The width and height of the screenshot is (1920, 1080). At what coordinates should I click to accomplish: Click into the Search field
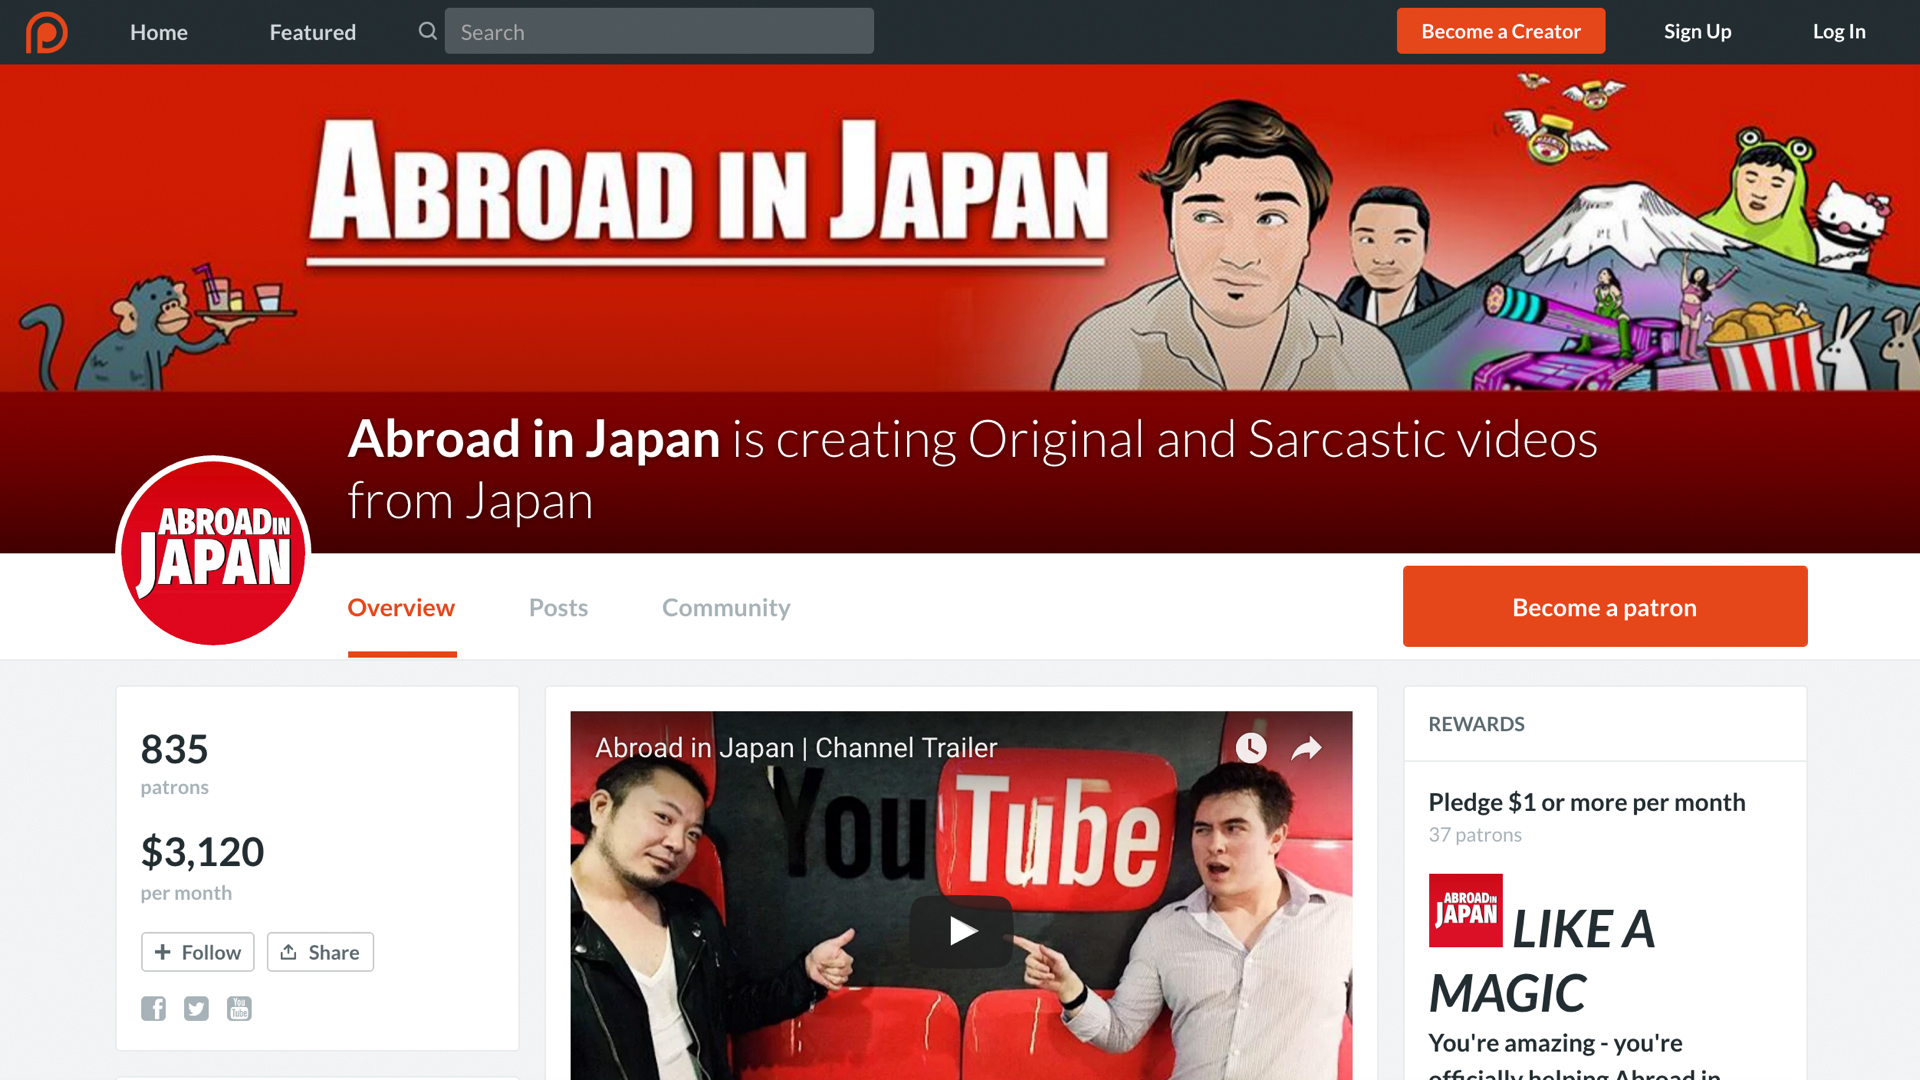(x=660, y=31)
